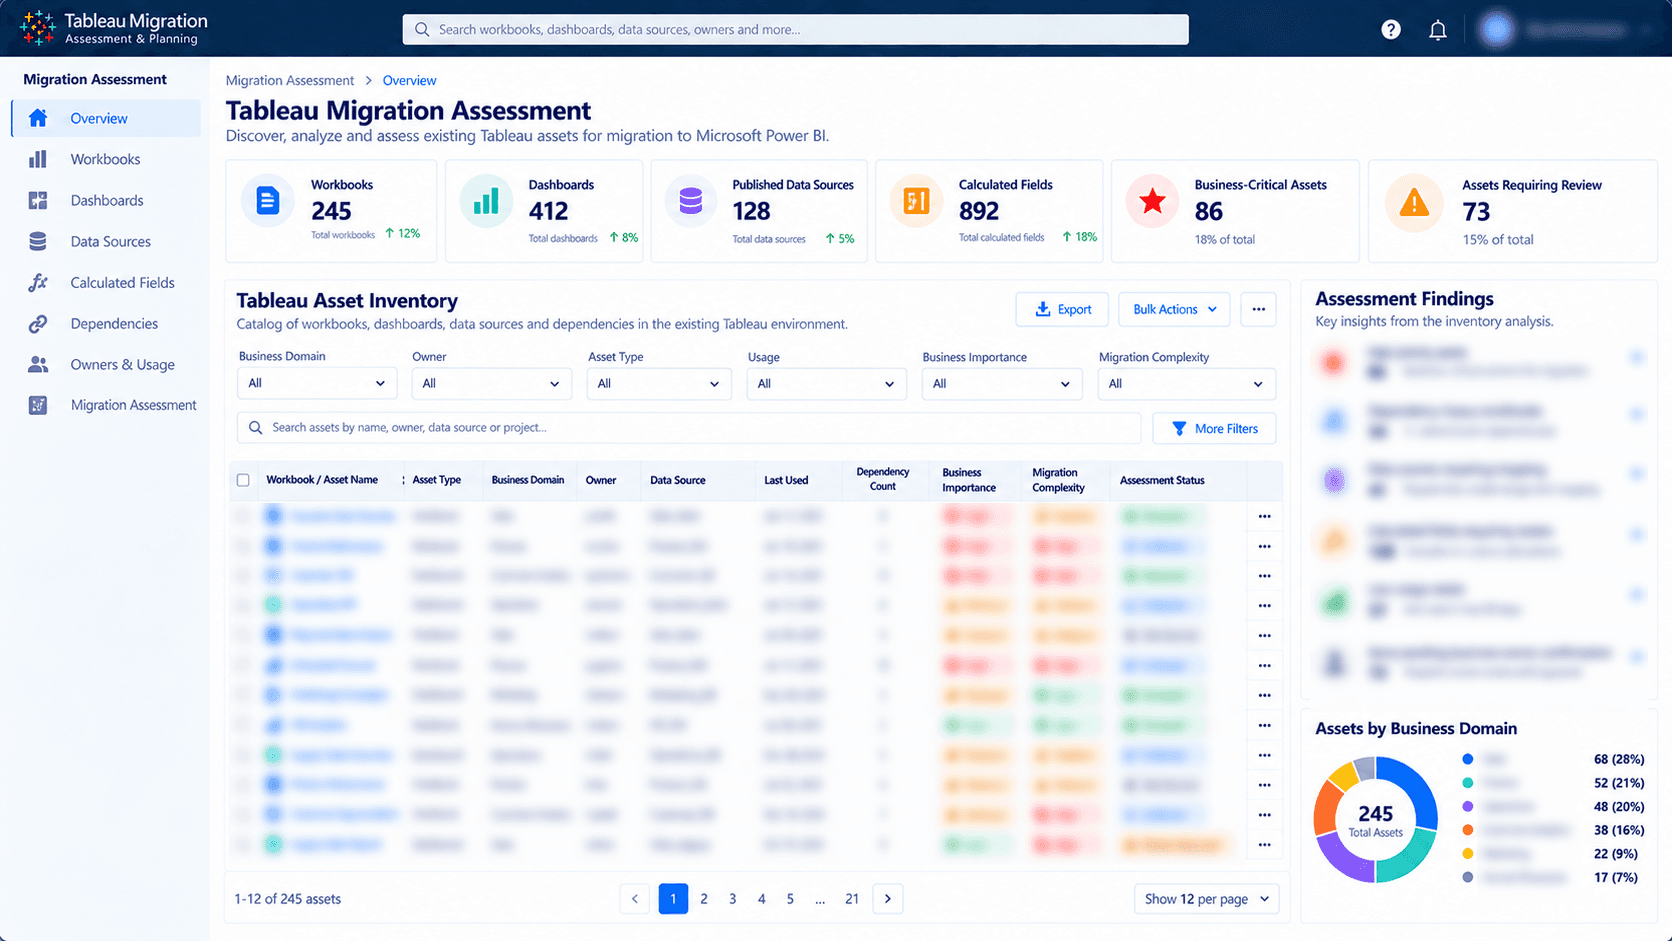Open the Migration Complexity filter dropdown
This screenshot has height=941, width=1672.
(x=1186, y=383)
